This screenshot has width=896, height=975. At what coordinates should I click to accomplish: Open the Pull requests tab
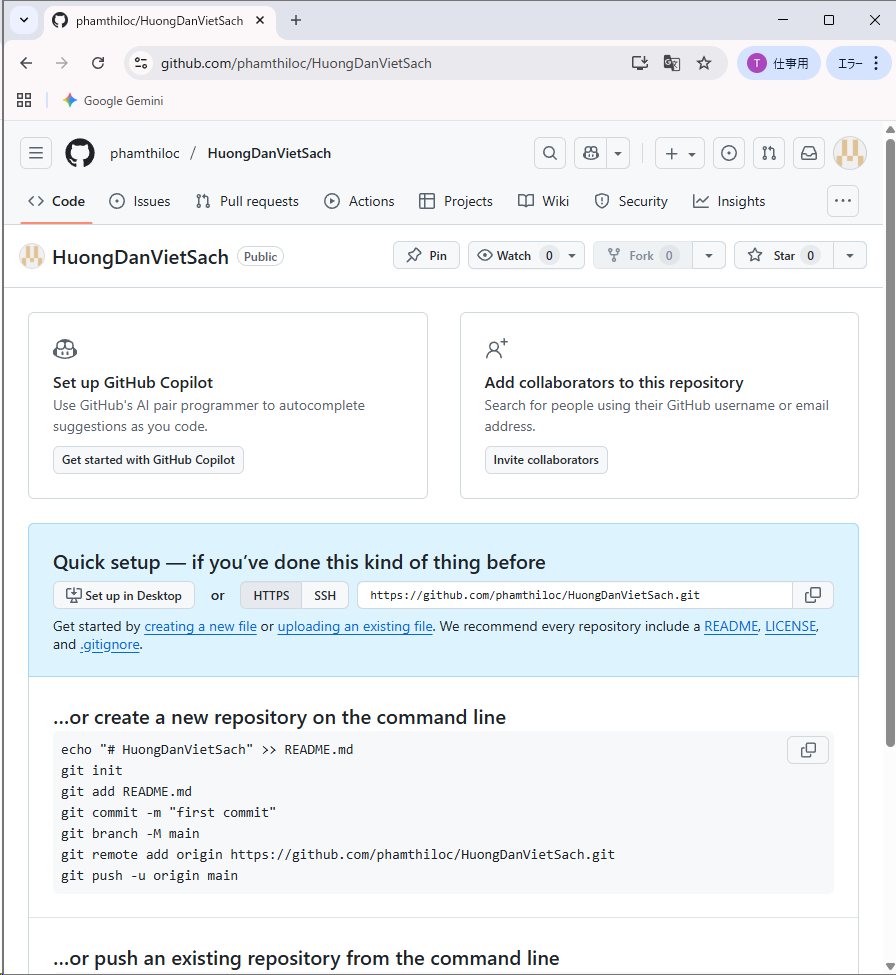click(247, 201)
